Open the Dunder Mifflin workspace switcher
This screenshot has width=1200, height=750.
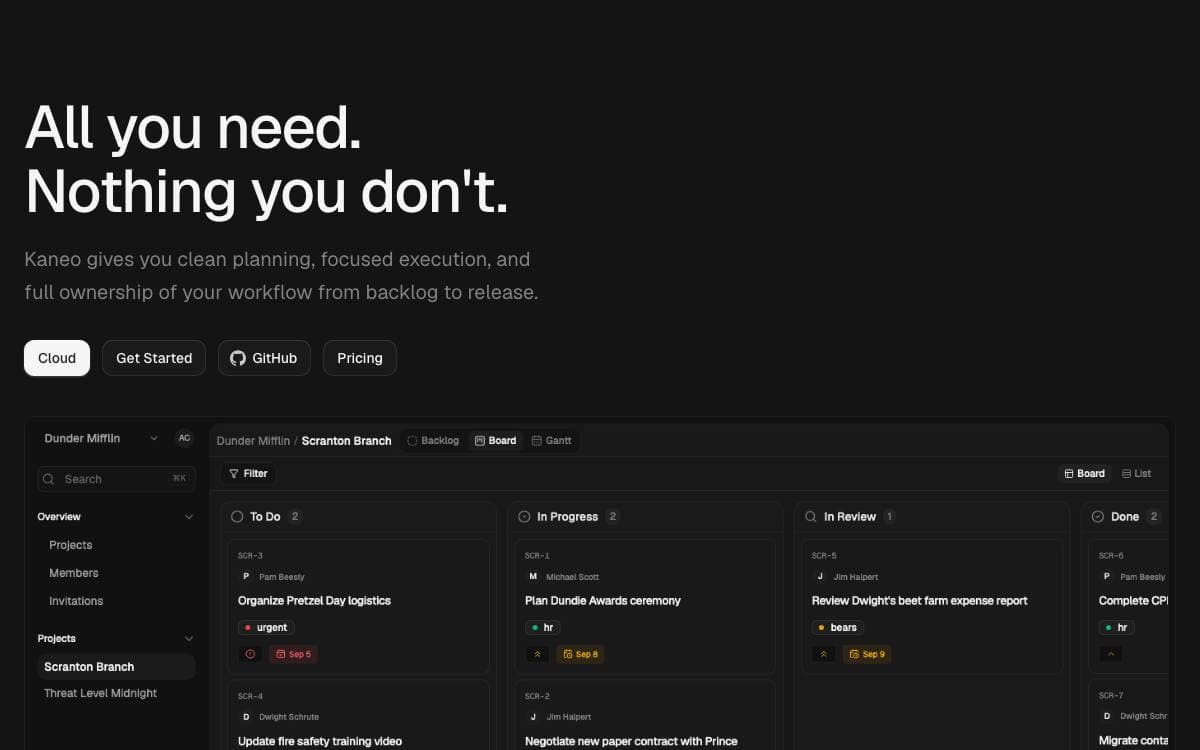click(101, 438)
